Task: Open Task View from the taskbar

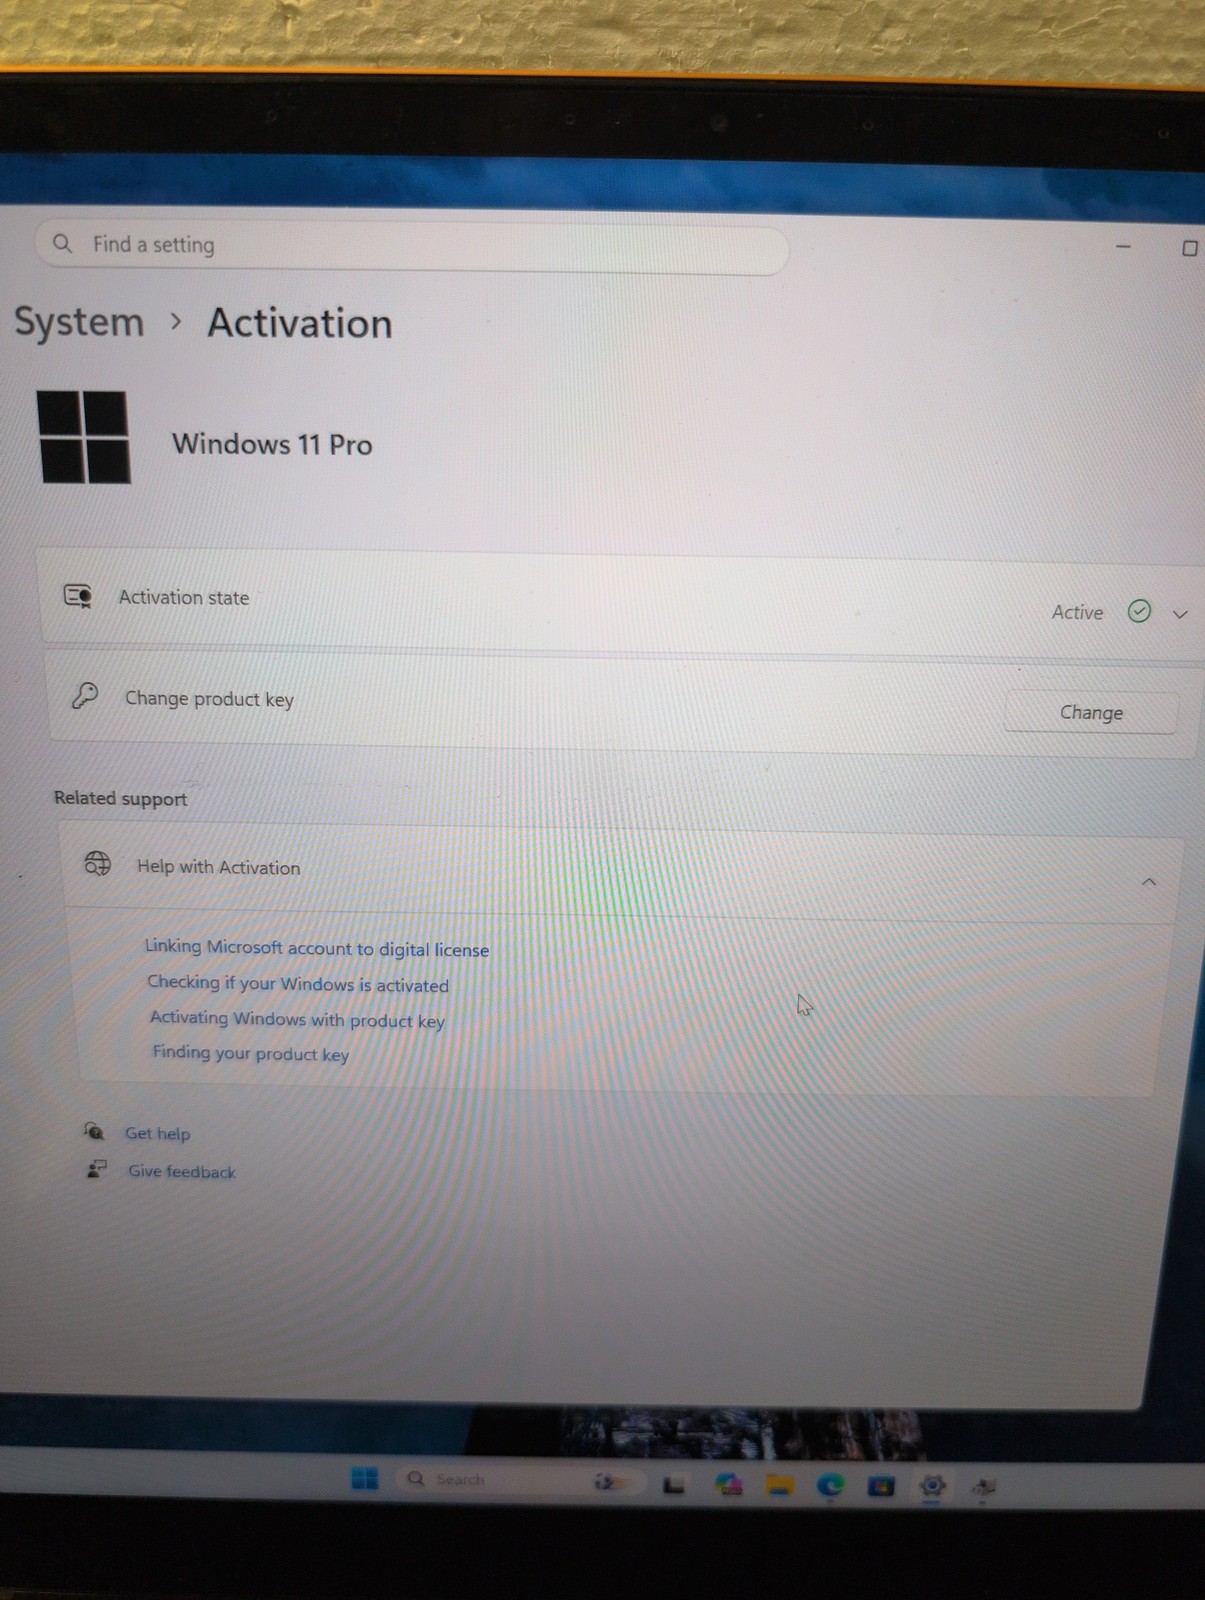Action: 674,1486
